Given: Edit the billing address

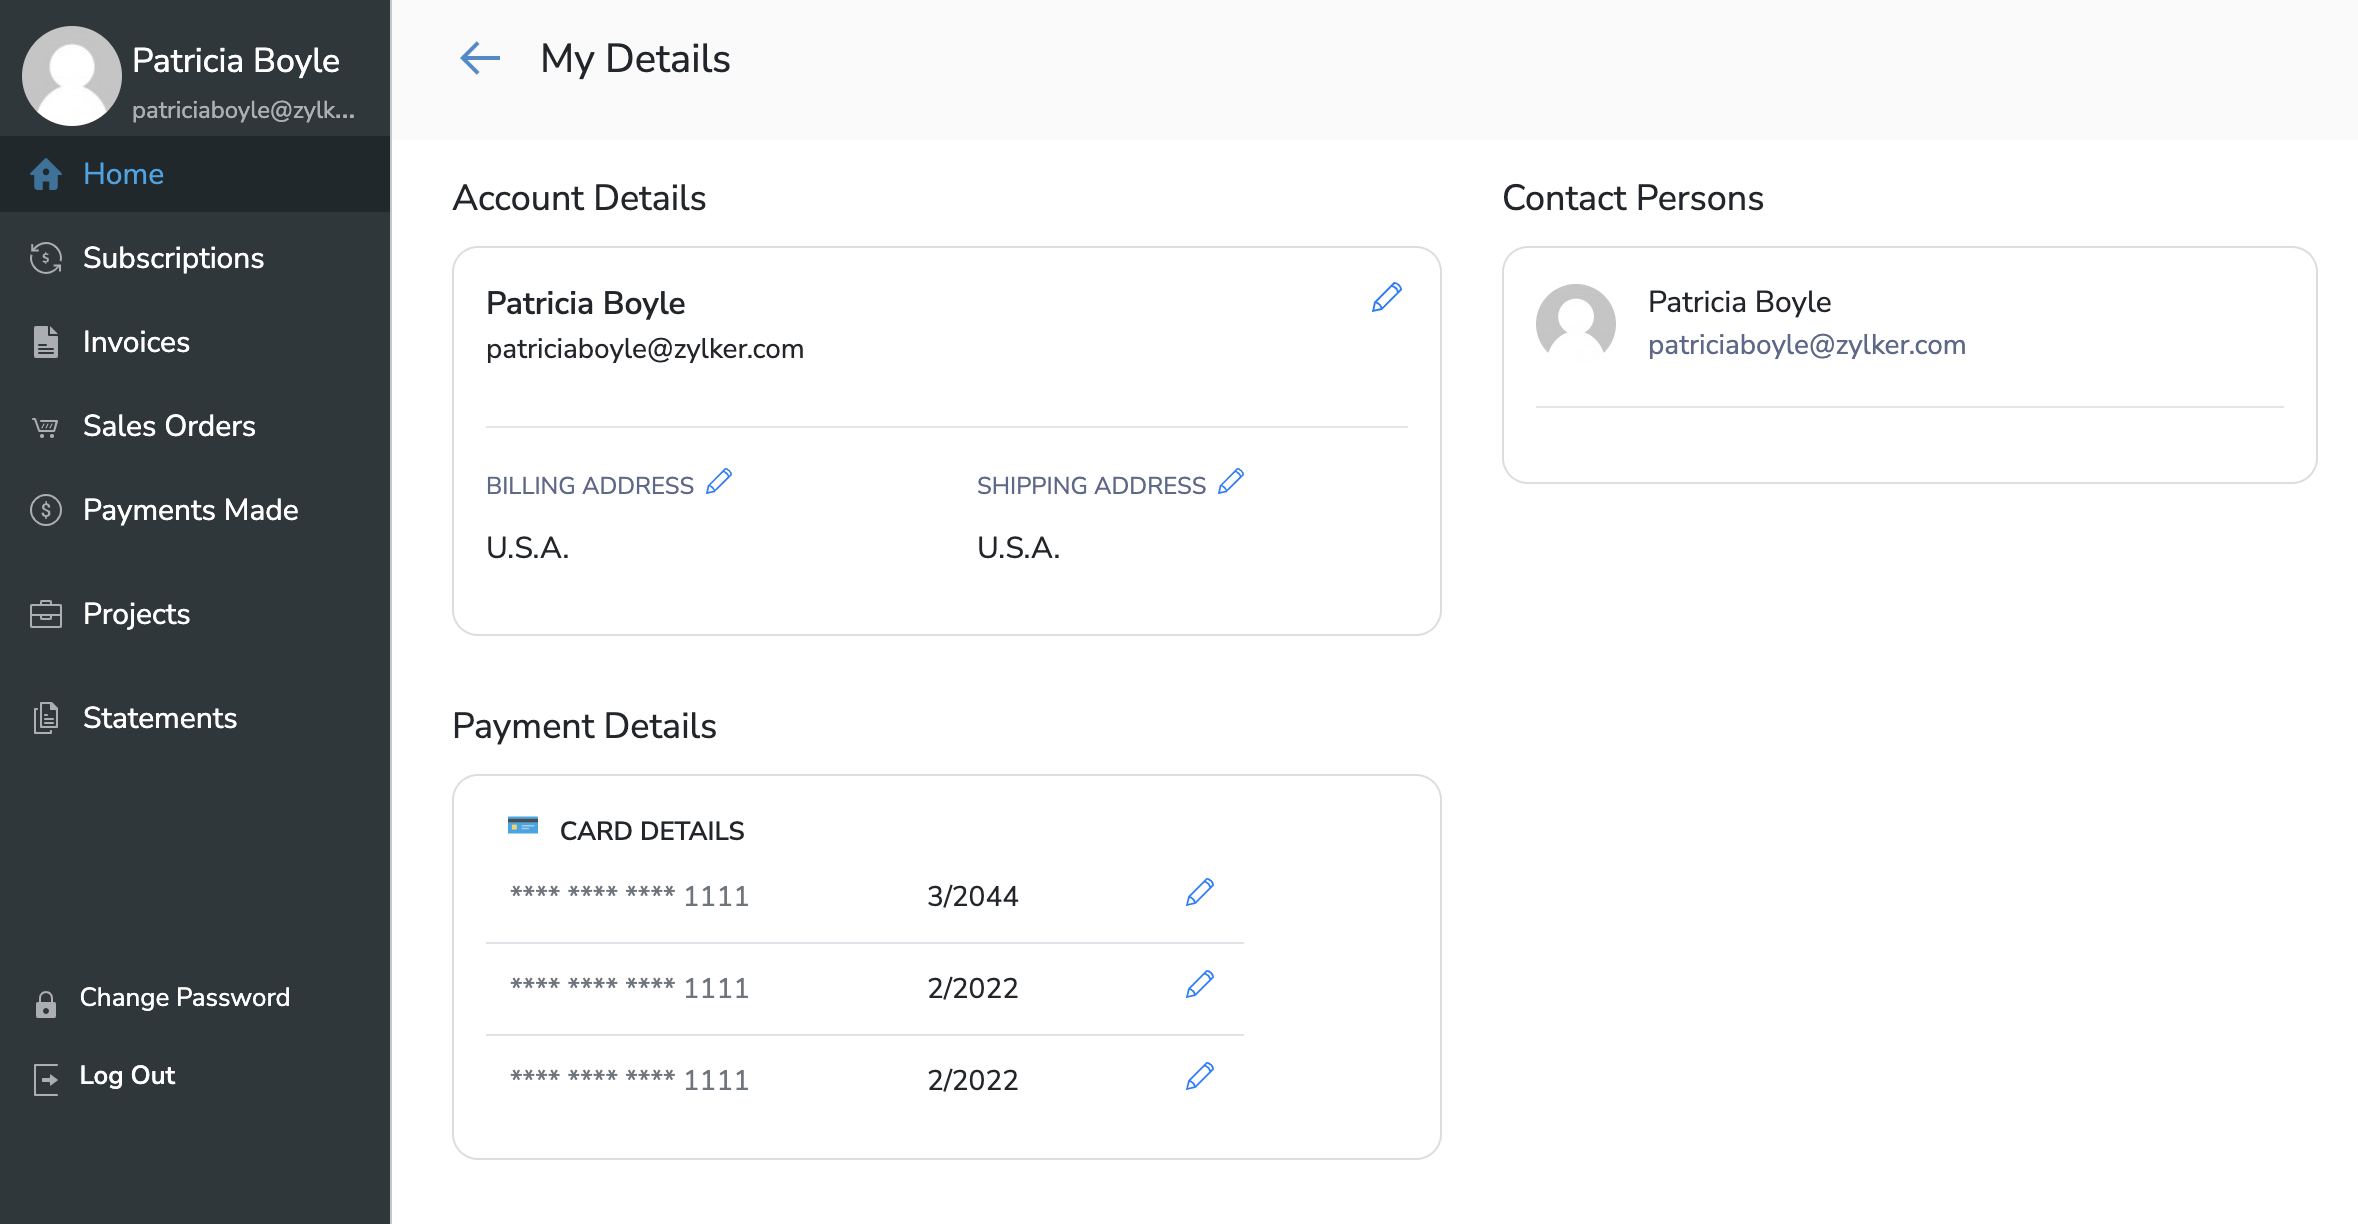Looking at the screenshot, I should click(719, 482).
